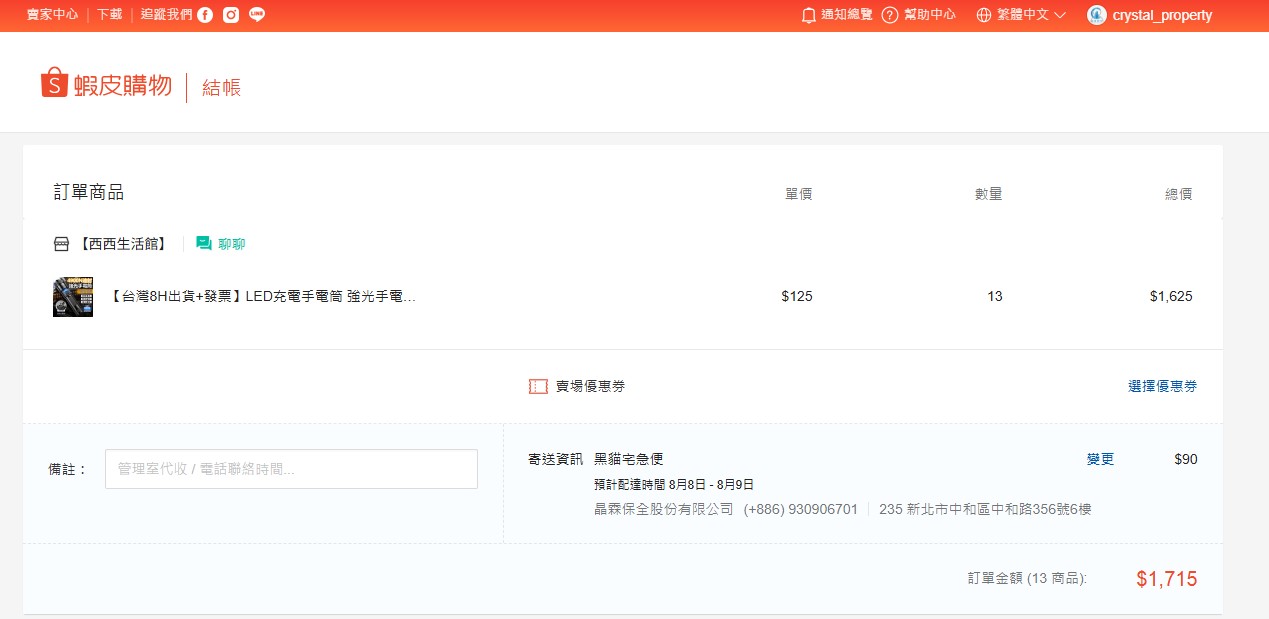Viewport: 1269px width, 619px height.
Task: Click the LED flashlight product thumbnail
Action: [73, 297]
